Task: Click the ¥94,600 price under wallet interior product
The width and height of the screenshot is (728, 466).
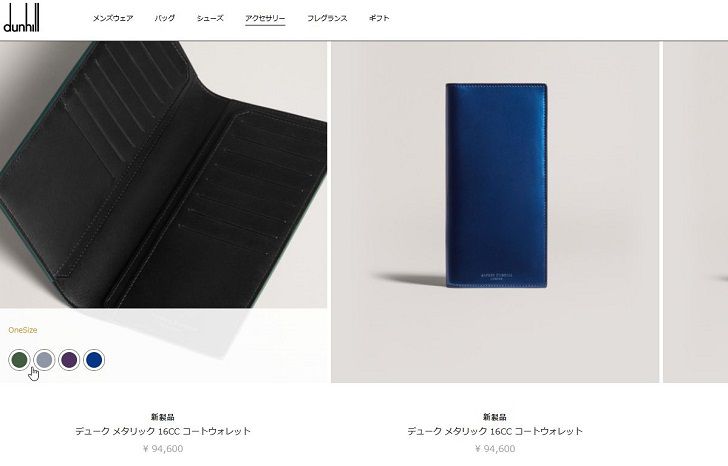Action: tap(163, 449)
